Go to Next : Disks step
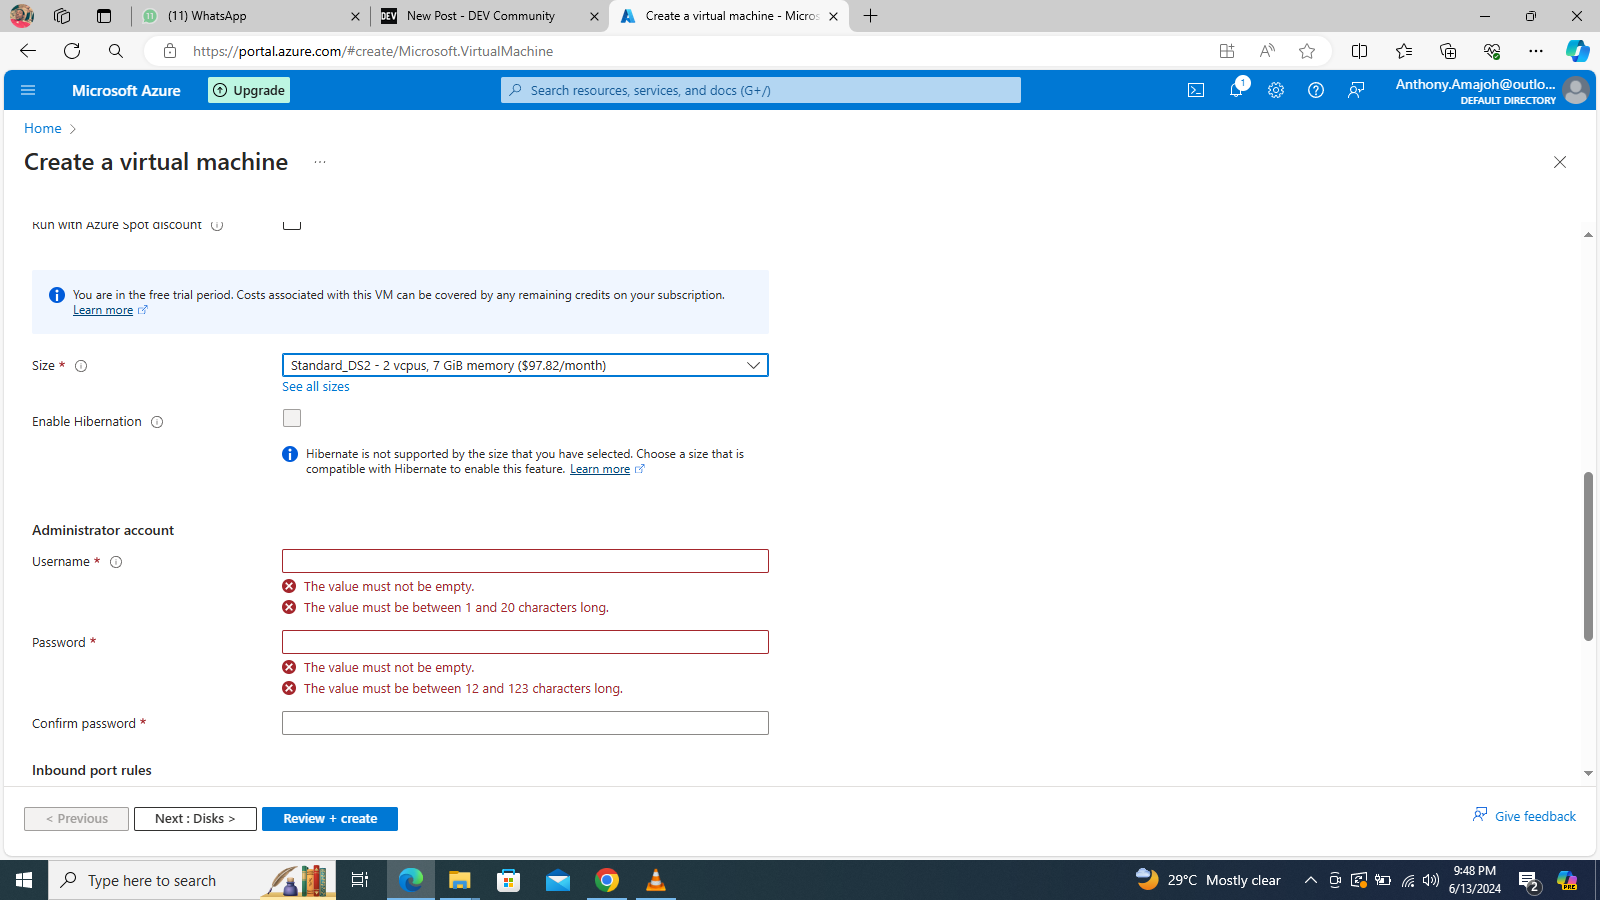 coord(195,819)
